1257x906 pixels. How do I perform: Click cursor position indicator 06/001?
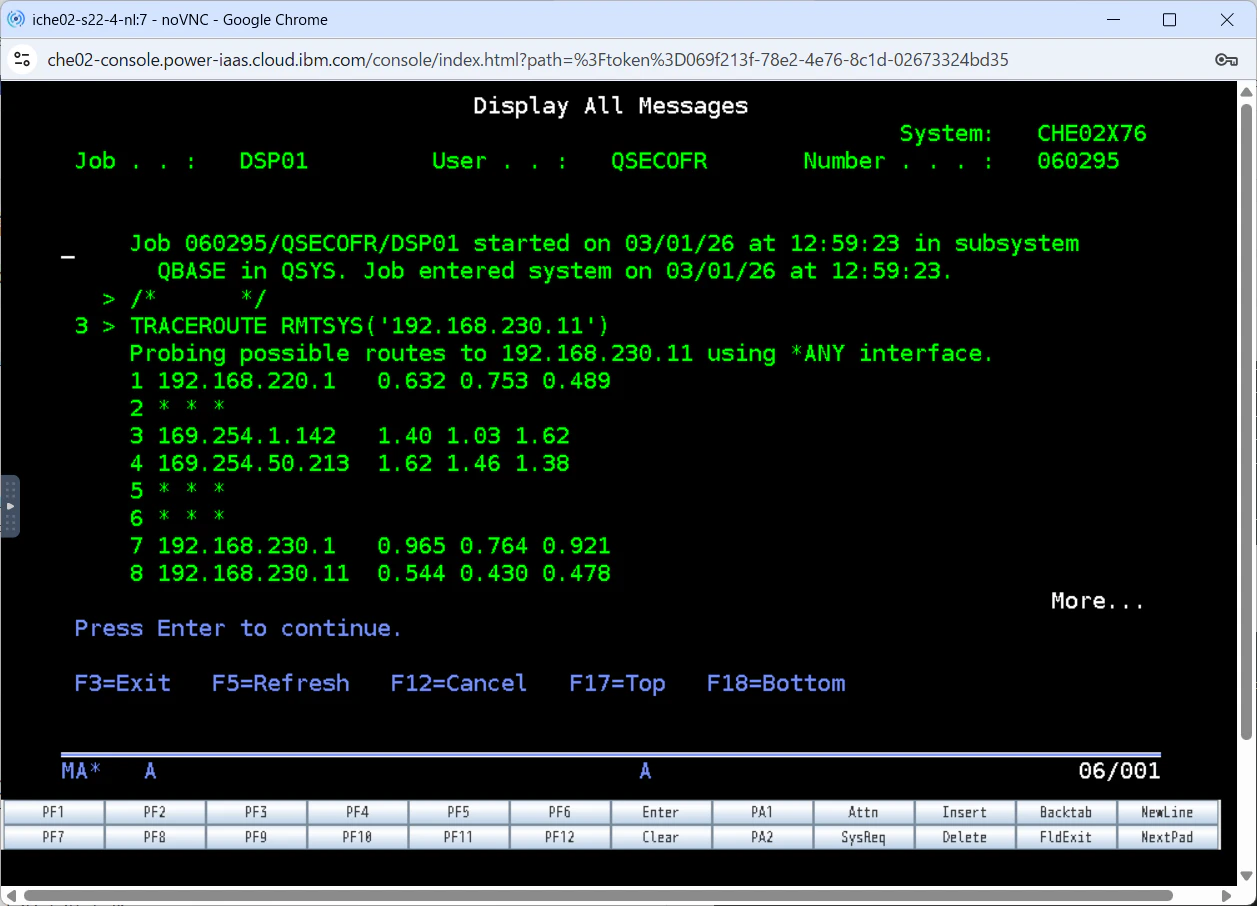[1119, 771]
